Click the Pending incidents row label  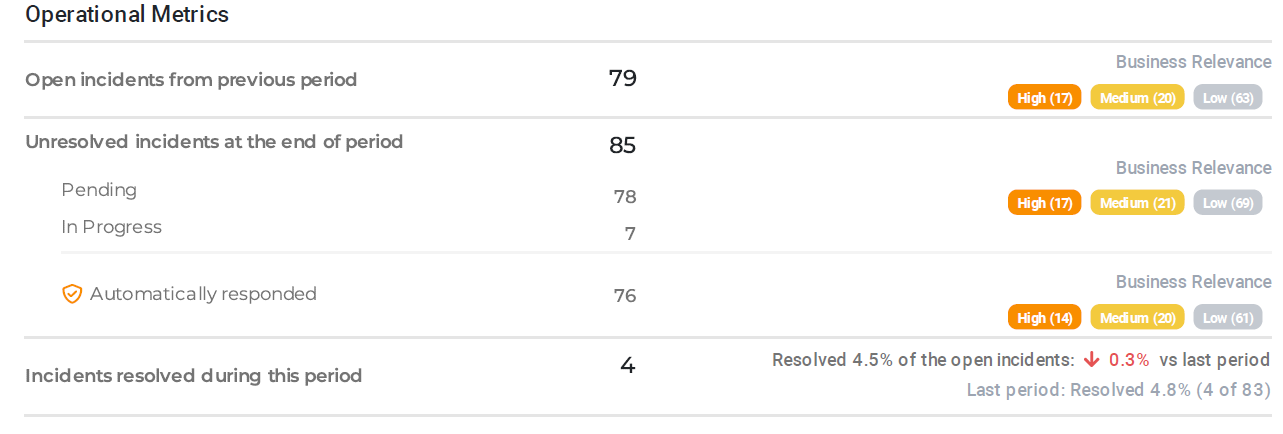coord(99,190)
